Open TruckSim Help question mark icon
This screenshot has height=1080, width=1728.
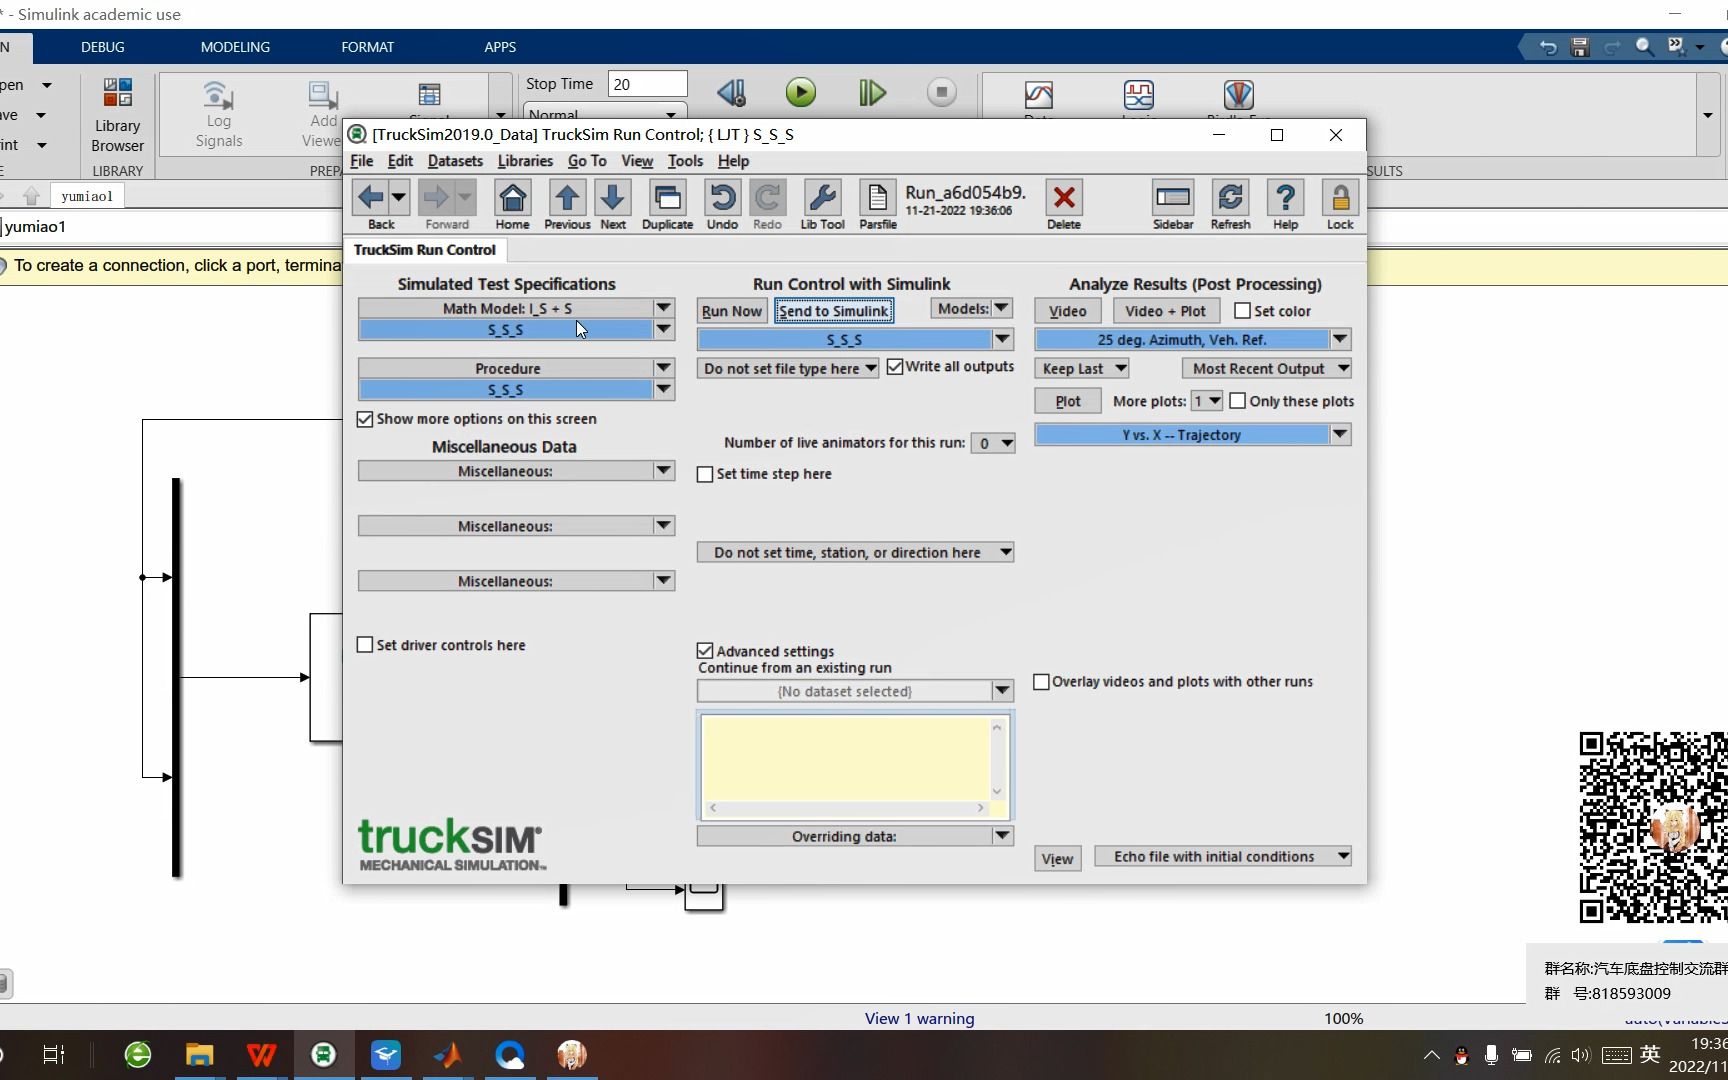coord(1285,198)
